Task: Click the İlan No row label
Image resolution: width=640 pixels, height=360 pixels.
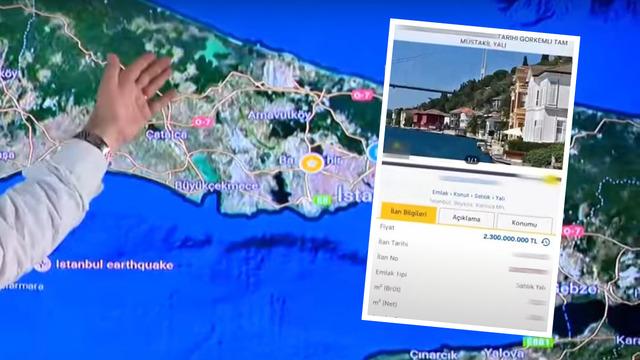Action: 387,258
